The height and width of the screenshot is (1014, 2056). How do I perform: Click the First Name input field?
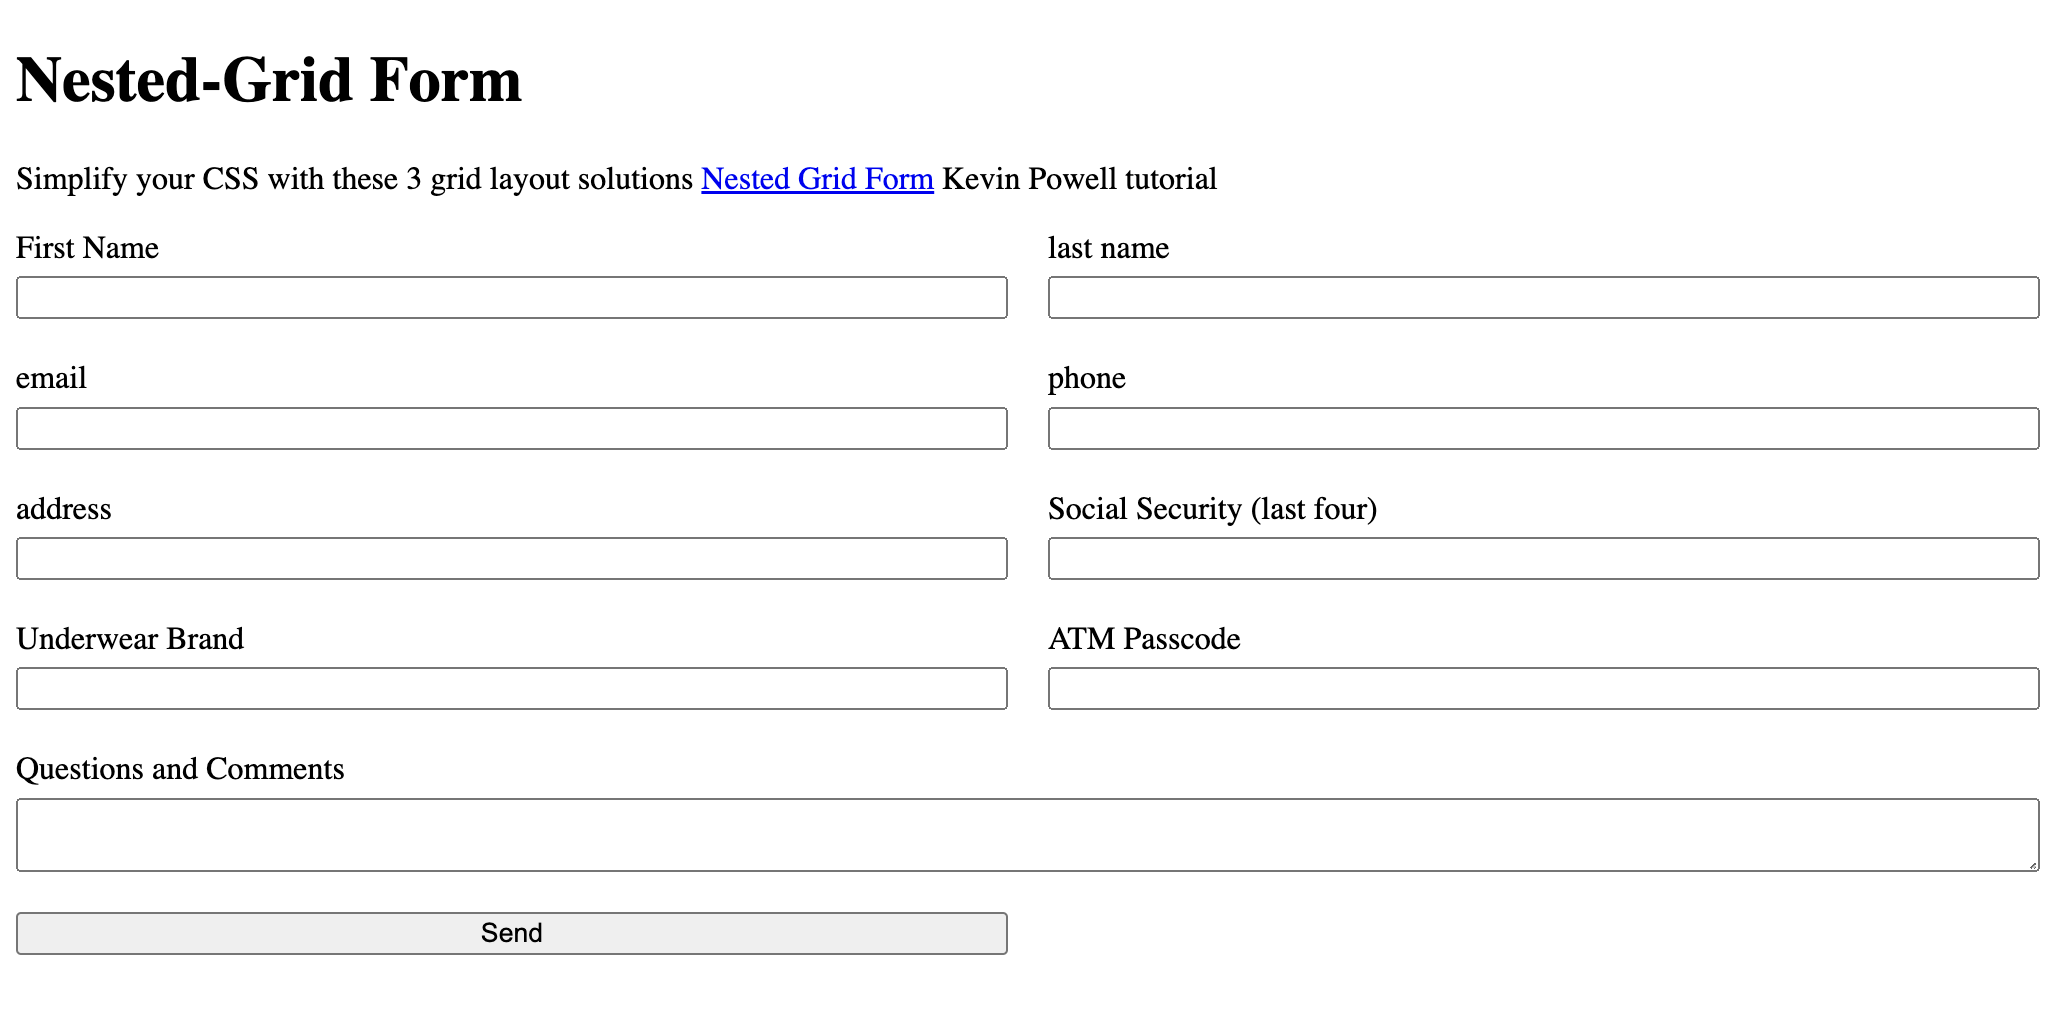pyautogui.click(x=511, y=298)
